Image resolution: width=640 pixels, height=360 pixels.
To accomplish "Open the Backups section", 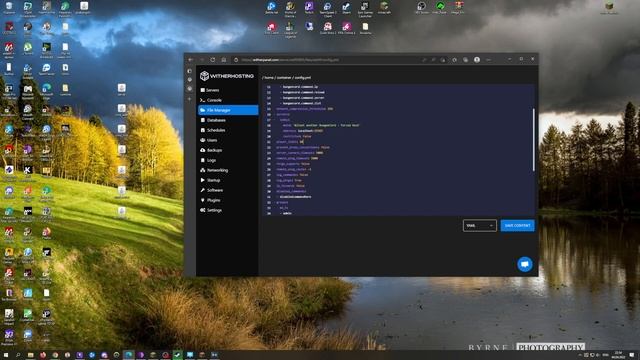I will click(227, 150).
